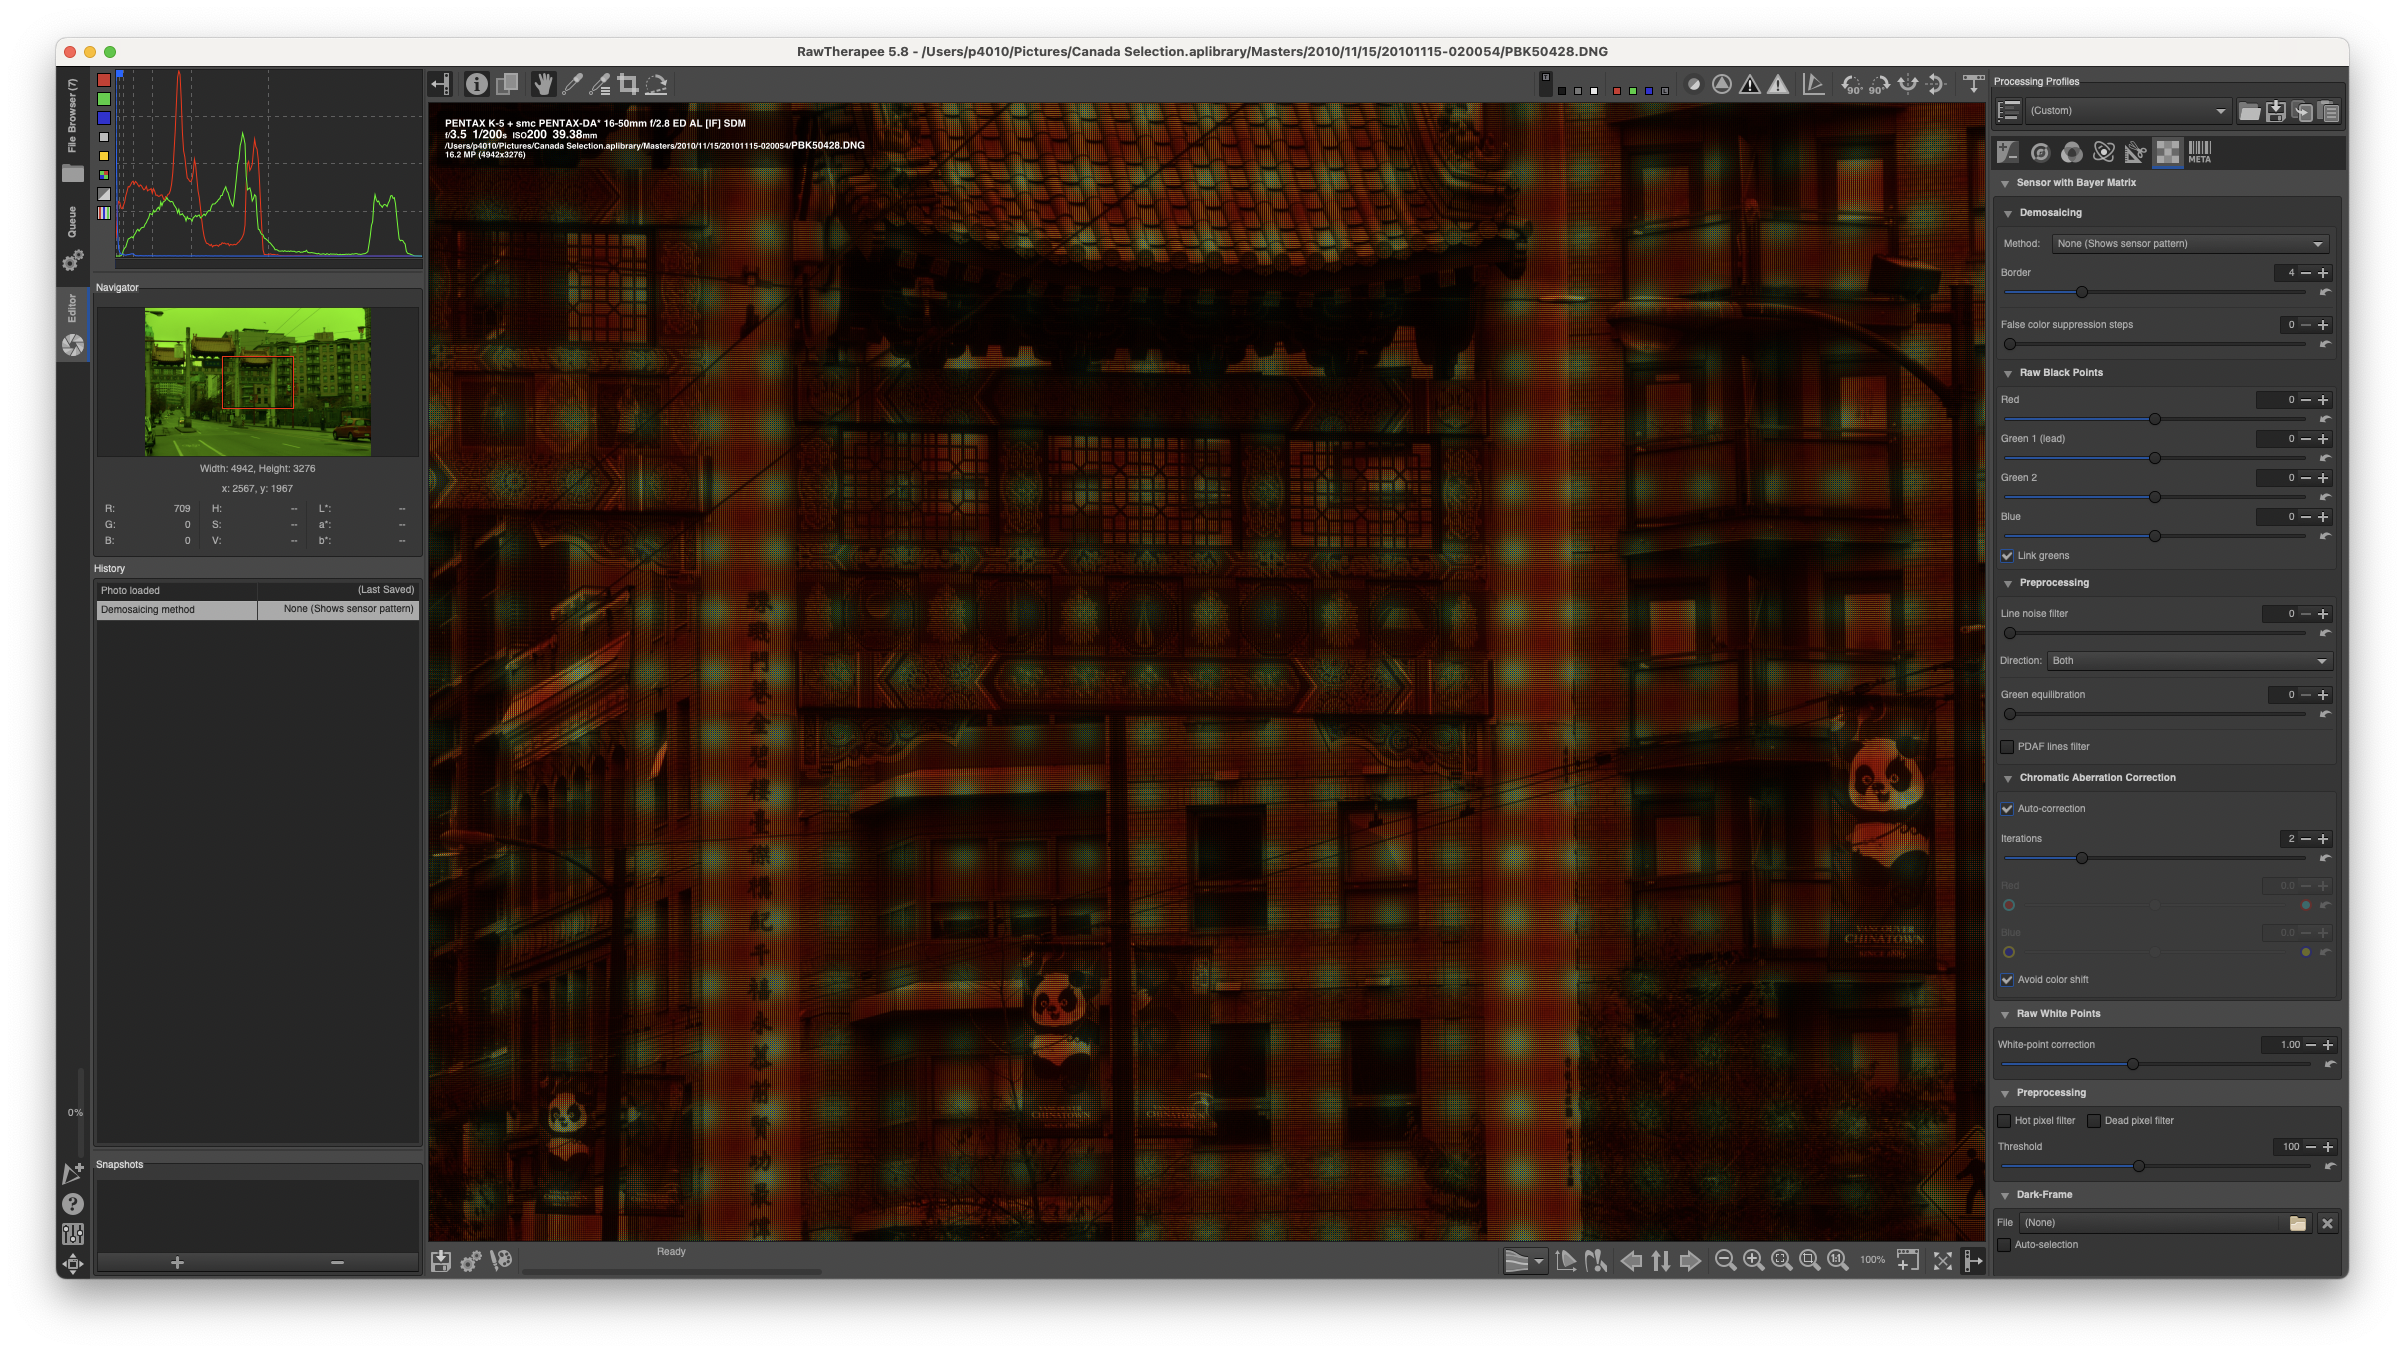Open the line noise Direction dropdown
The height and width of the screenshot is (1353, 2405).
[2189, 661]
